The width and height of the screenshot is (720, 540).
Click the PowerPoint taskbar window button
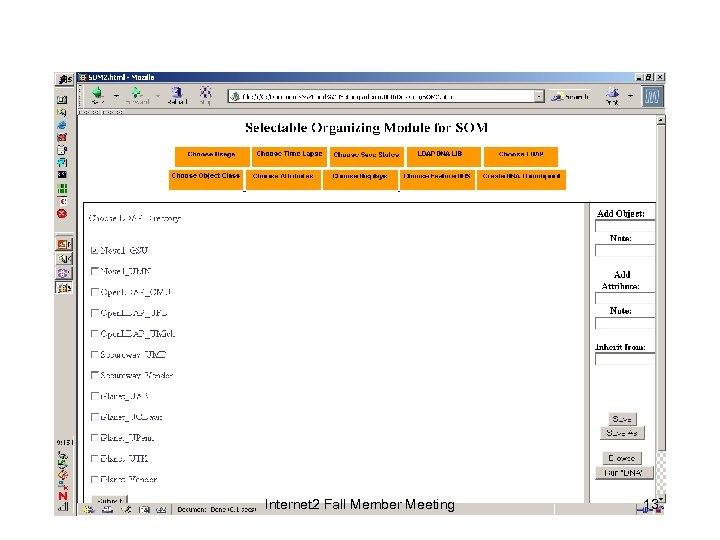click(64, 244)
